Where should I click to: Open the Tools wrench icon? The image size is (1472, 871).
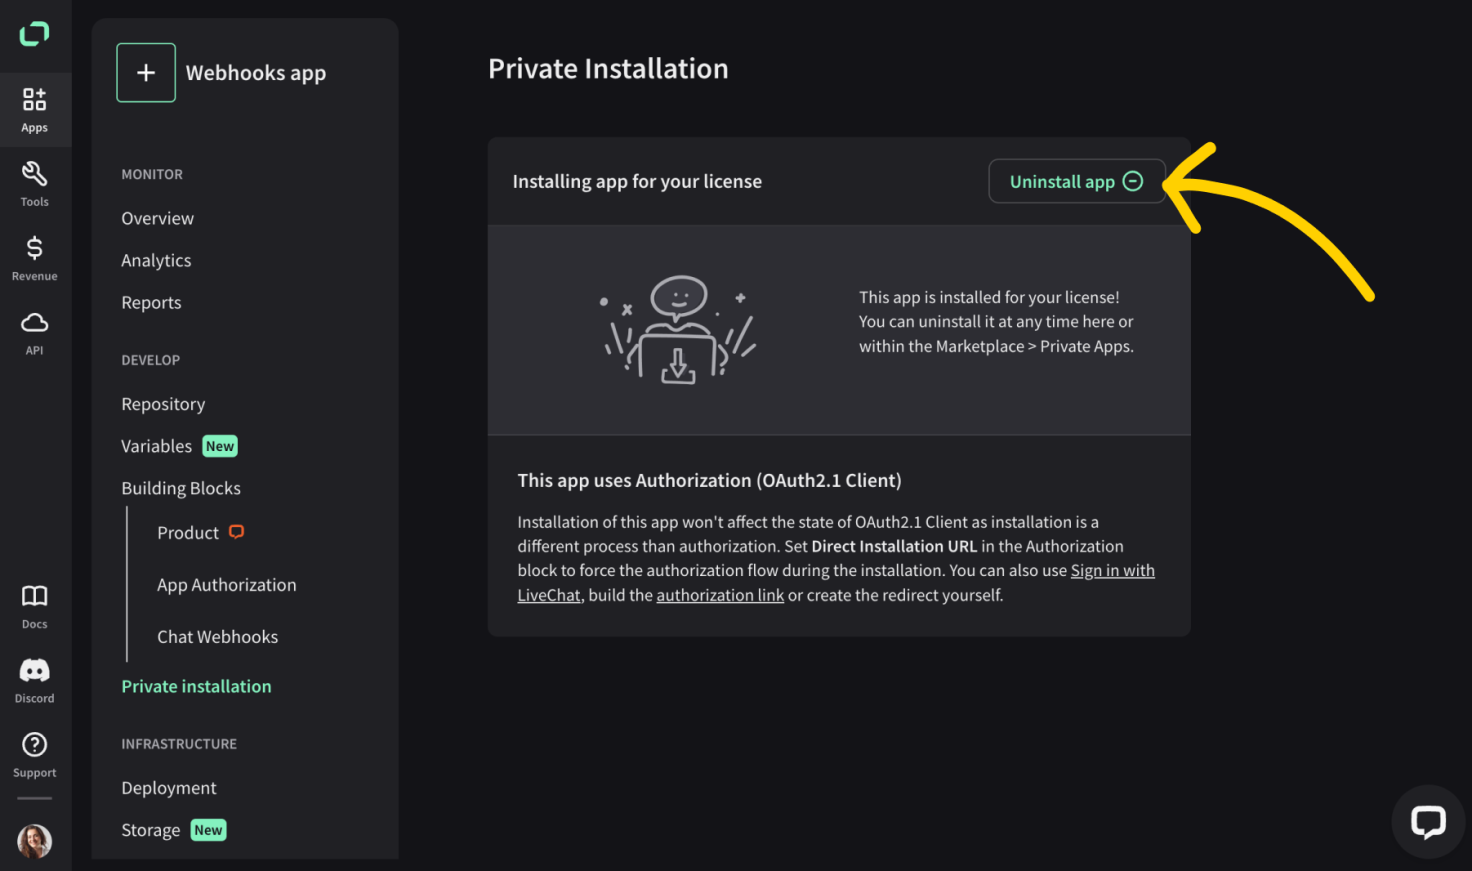(x=35, y=184)
